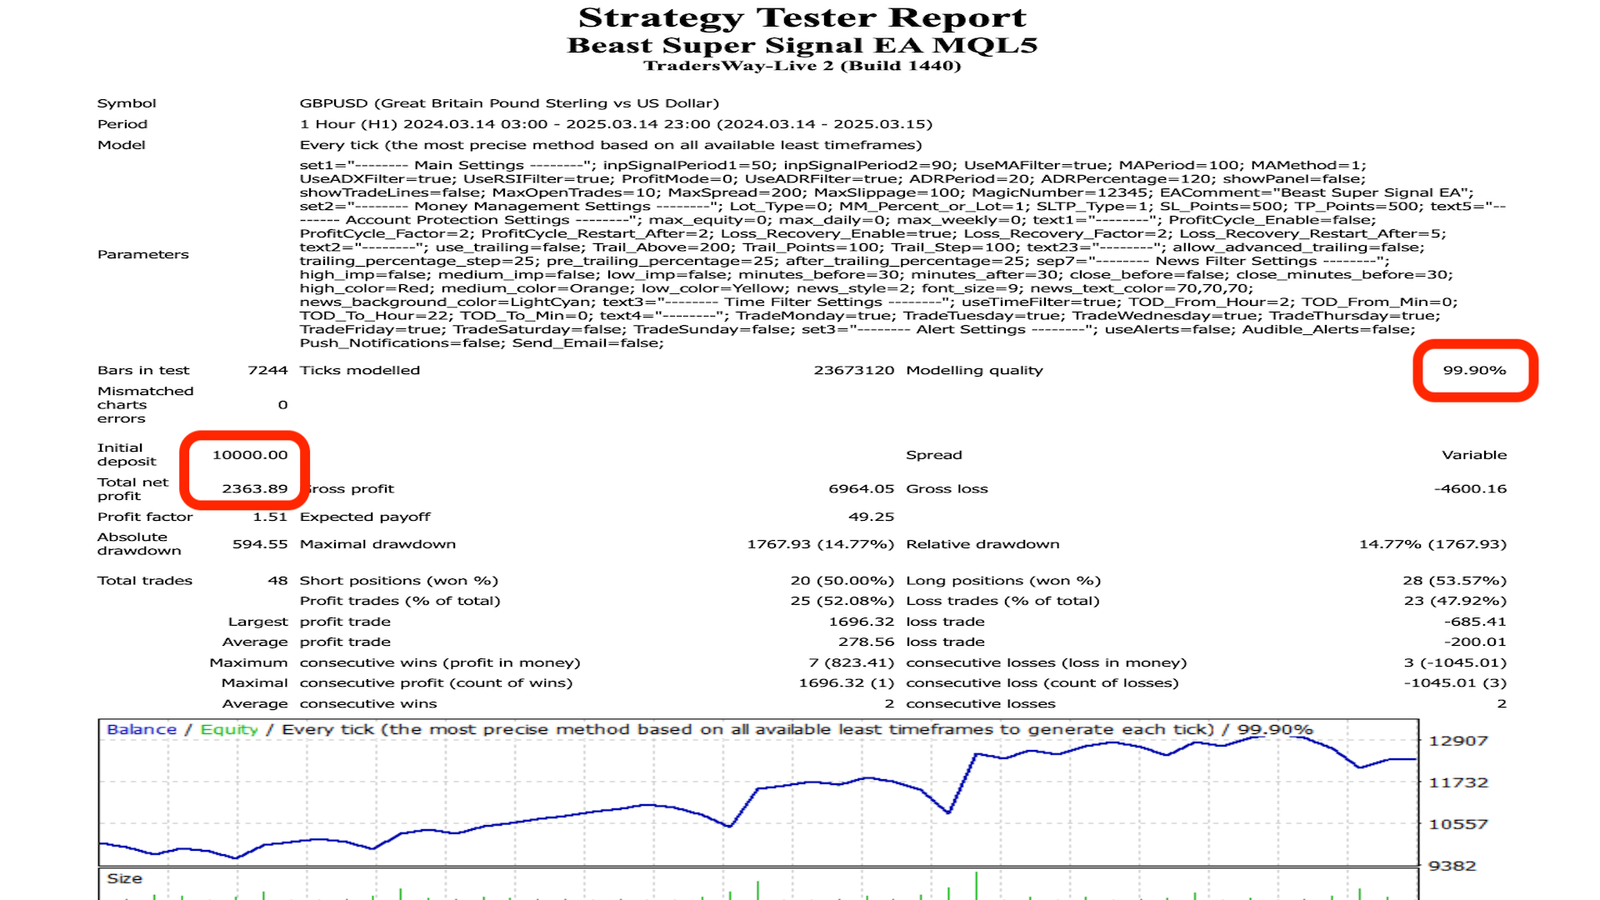
Task: Click the absolute drawdown value 594.55
Action: [260, 544]
